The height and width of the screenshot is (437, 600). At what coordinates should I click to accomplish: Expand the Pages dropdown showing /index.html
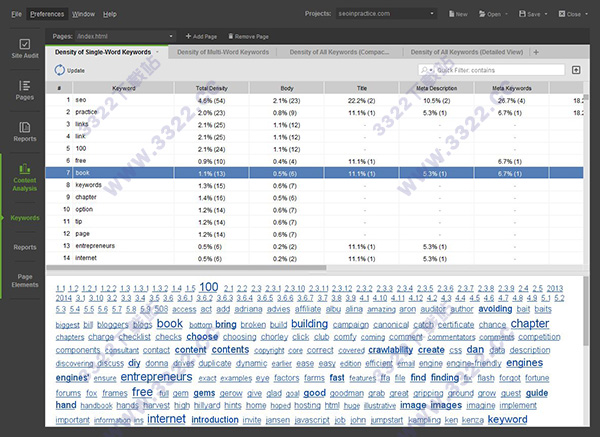[172, 36]
